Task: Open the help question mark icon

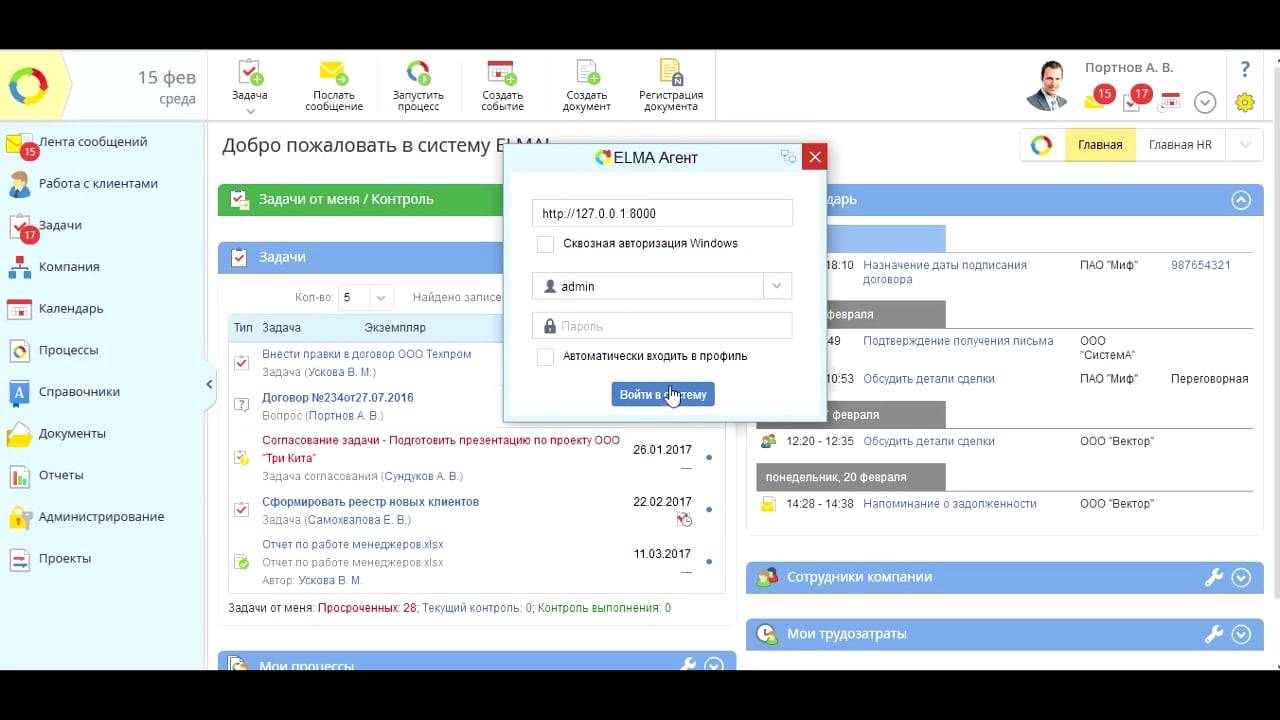Action: [1245, 69]
